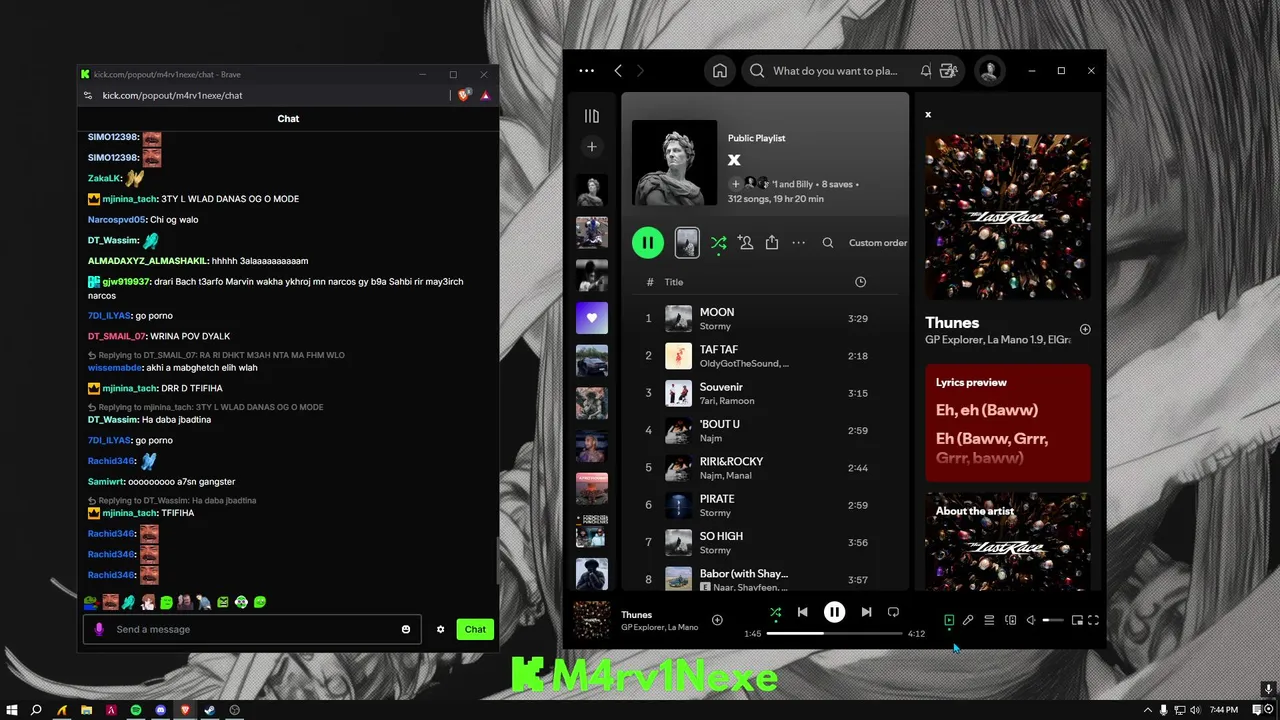This screenshot has width=1280, height=720.
Task: Enter Spotify full screen mode
Action: [1093, 620]
